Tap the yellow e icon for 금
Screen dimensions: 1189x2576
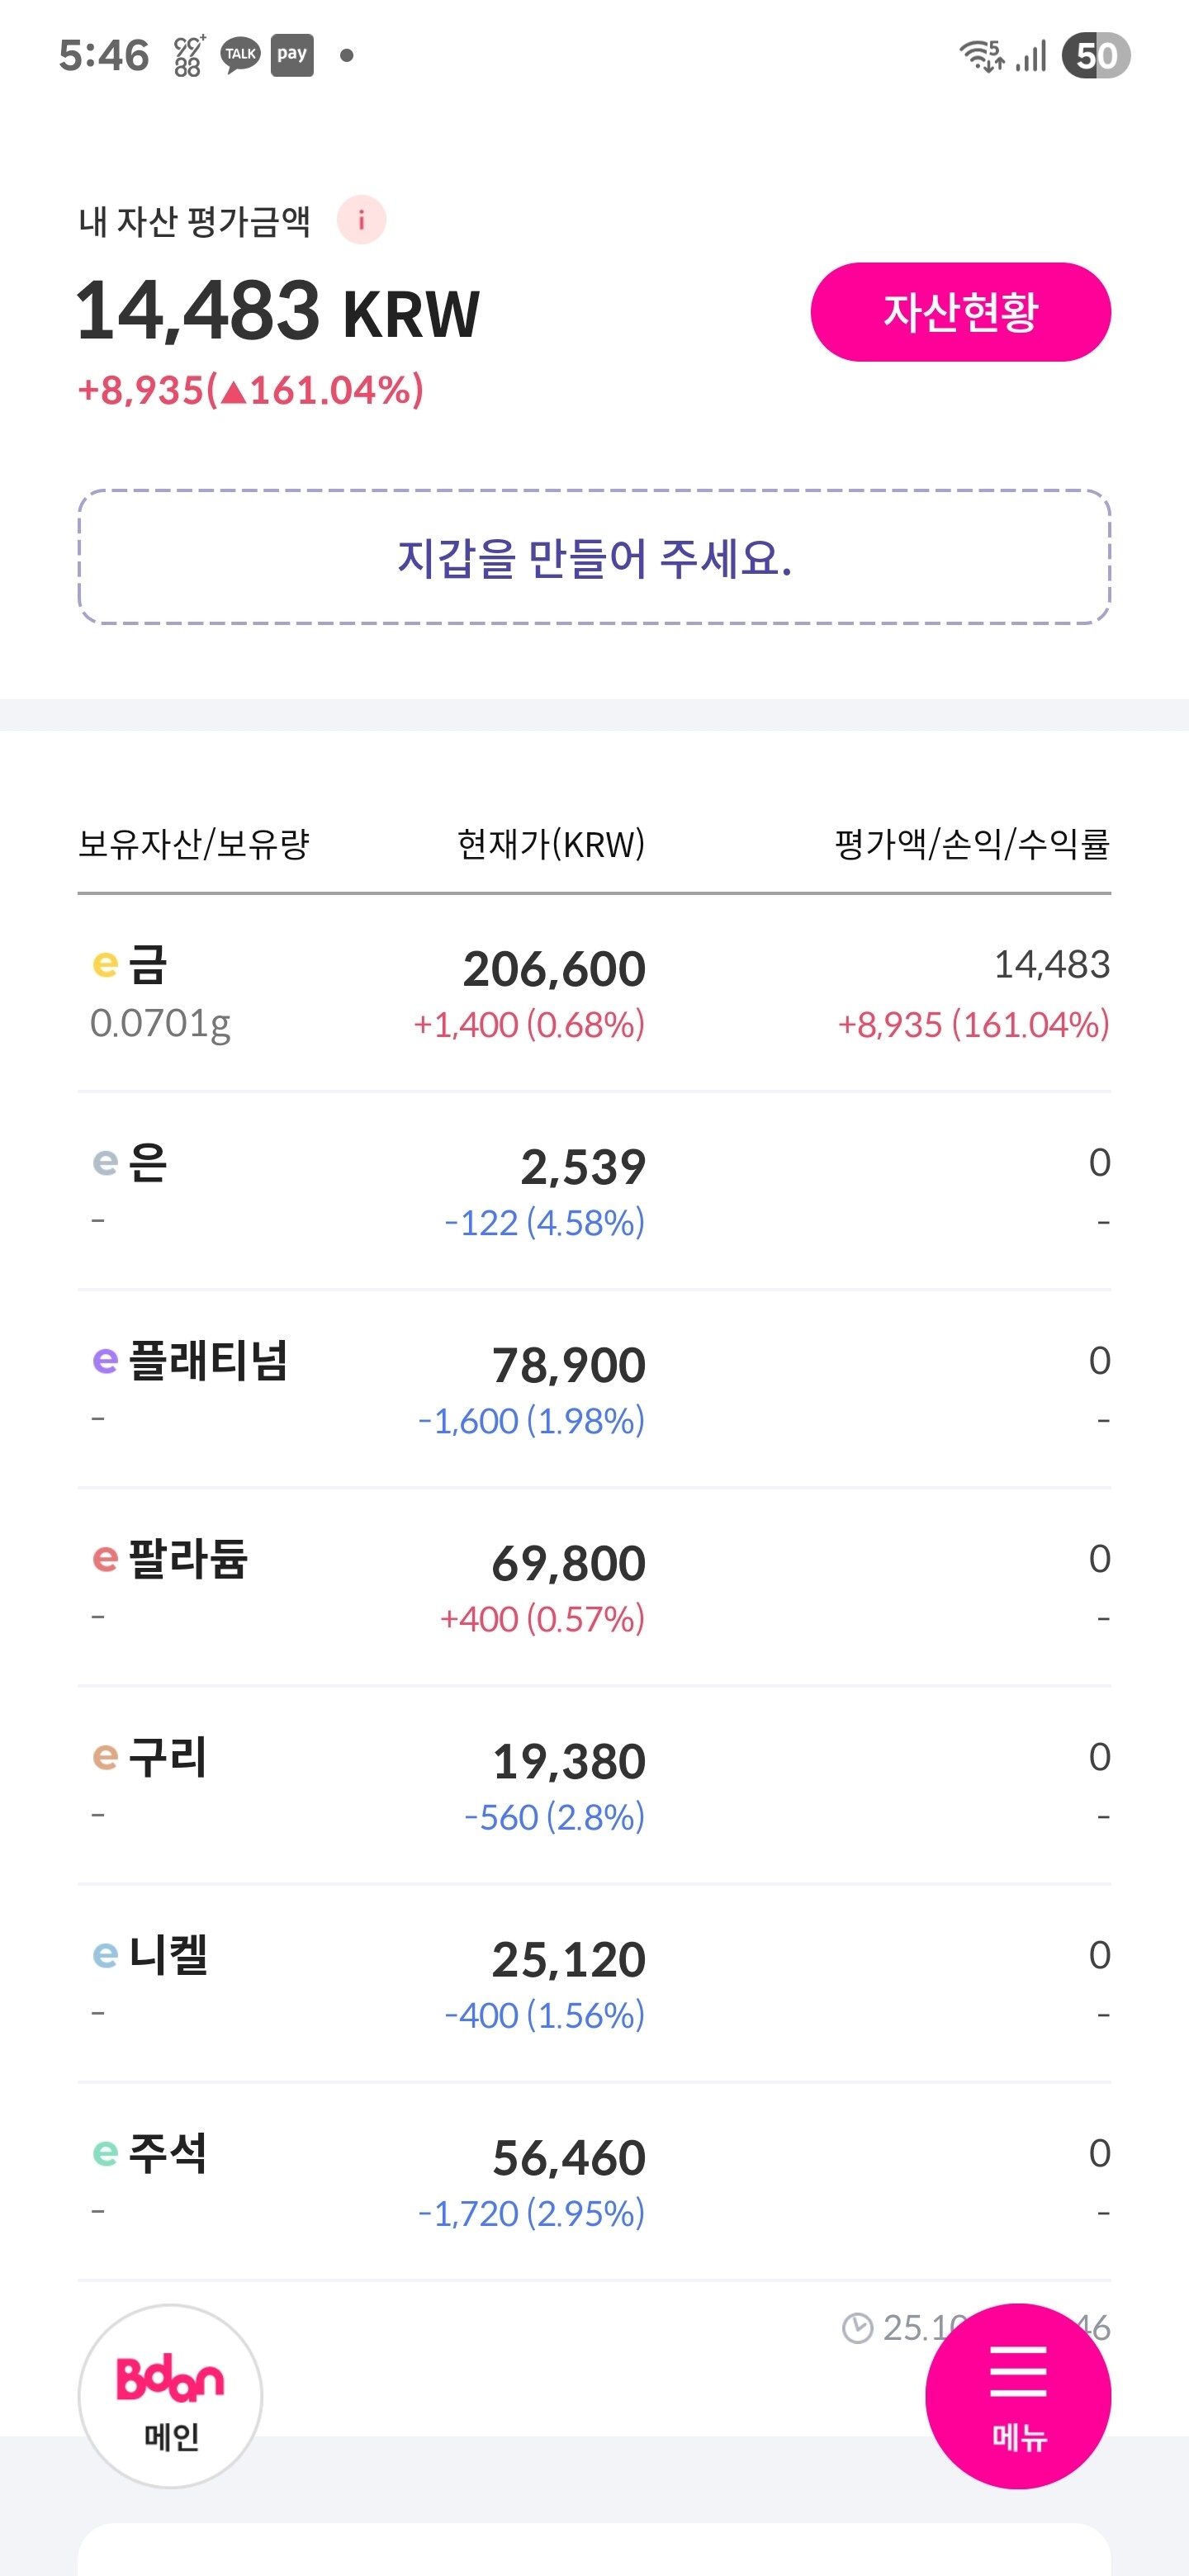(x=105, y=965)
